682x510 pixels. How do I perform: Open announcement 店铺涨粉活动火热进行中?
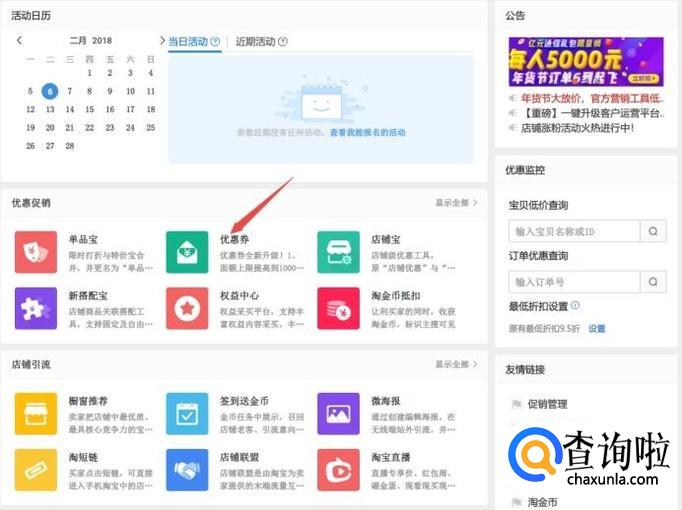point(578,128)
